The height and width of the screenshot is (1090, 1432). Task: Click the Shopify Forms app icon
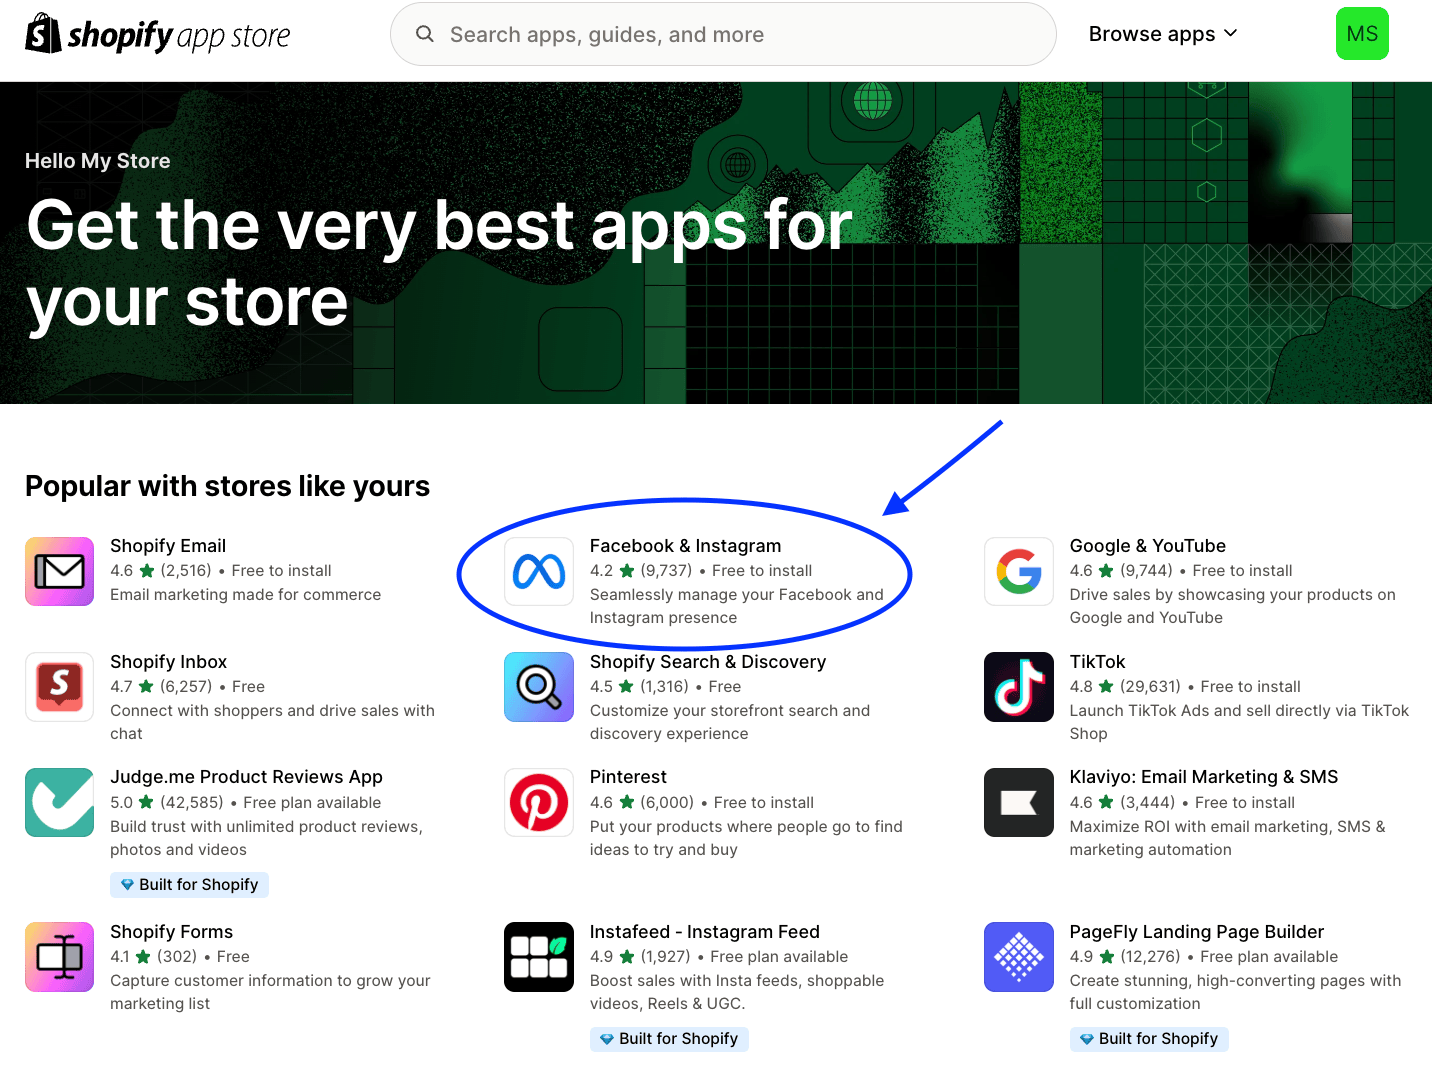click(60, 957)
